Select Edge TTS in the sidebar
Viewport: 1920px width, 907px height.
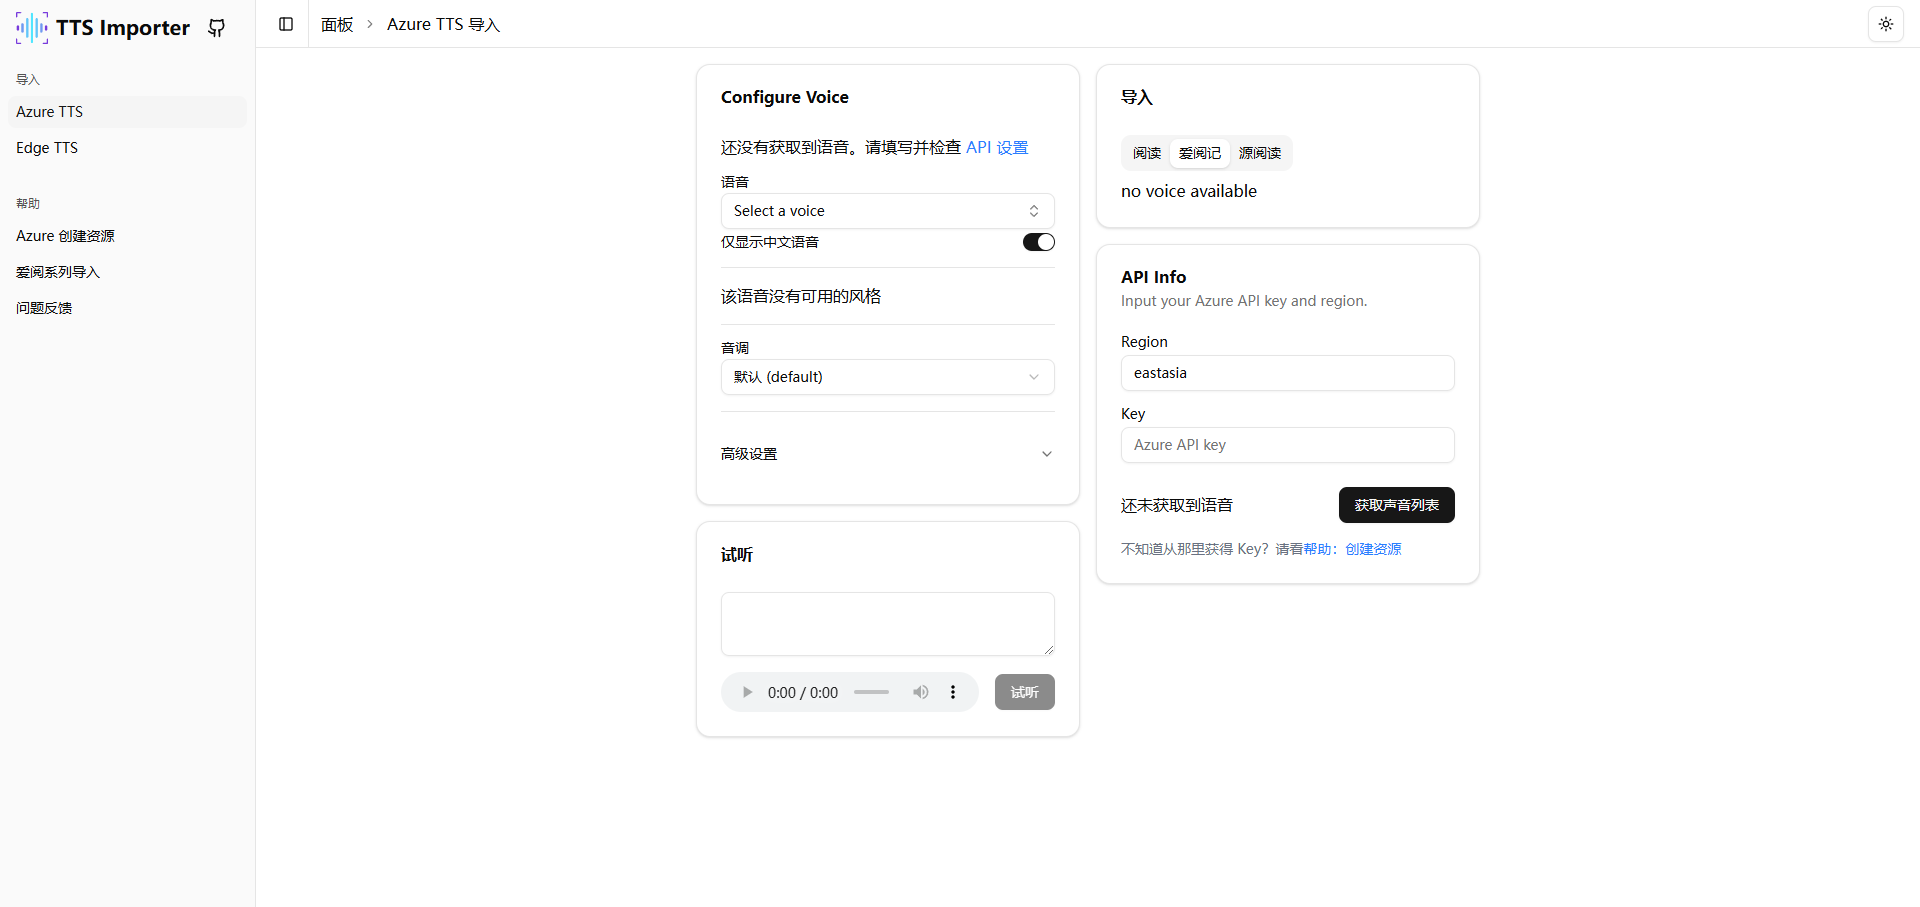[x=46, y=147]
